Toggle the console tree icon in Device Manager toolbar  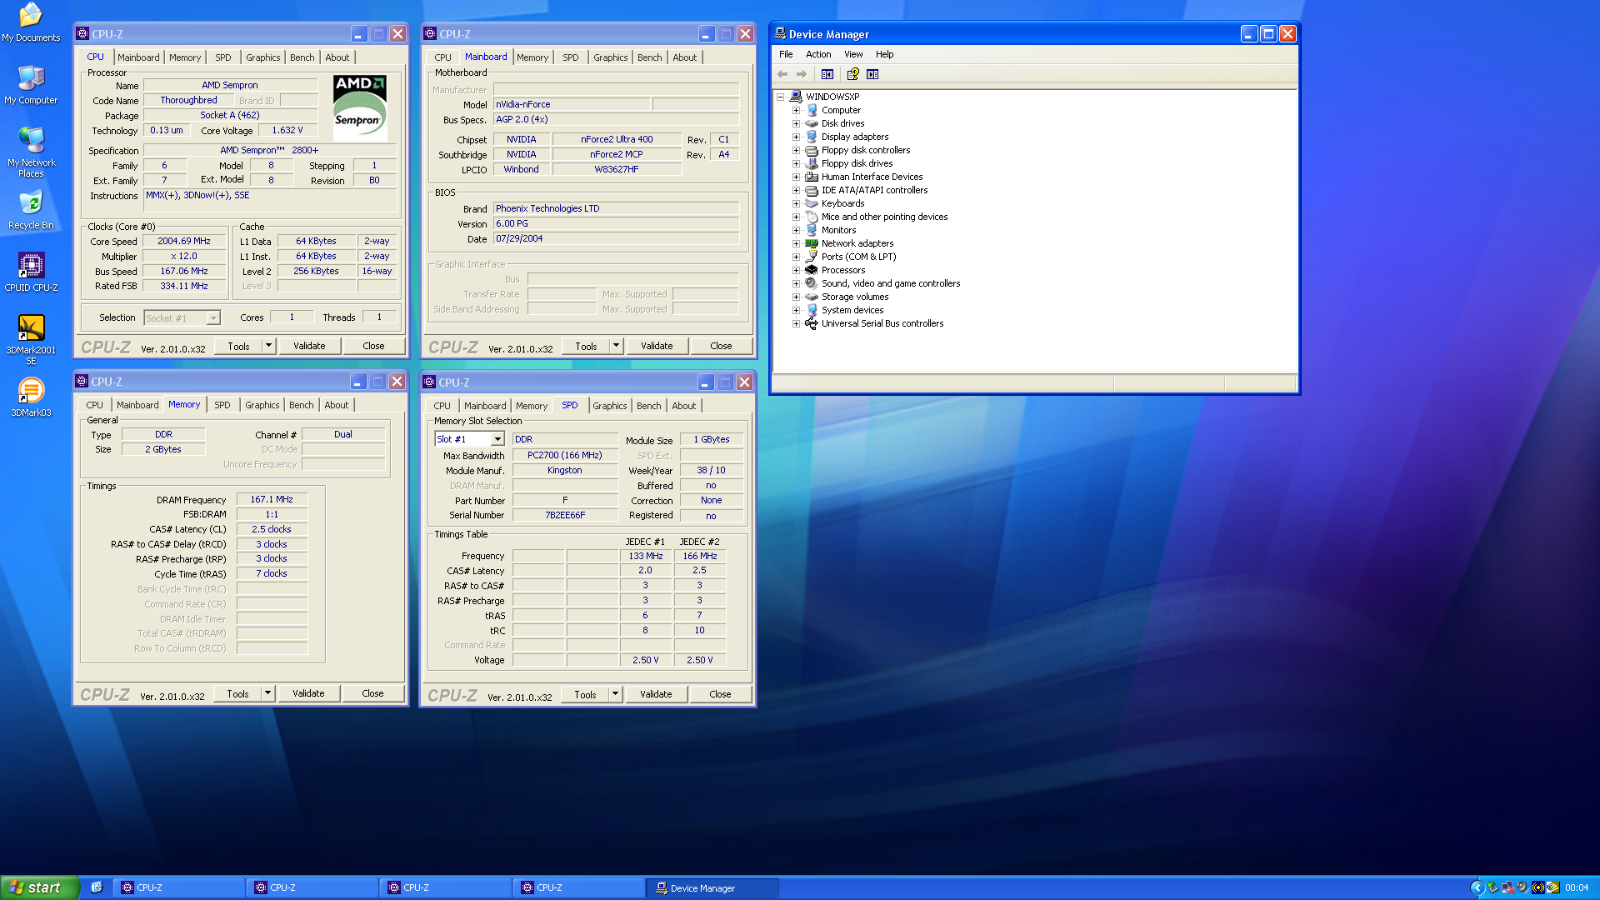pos(827,74)
